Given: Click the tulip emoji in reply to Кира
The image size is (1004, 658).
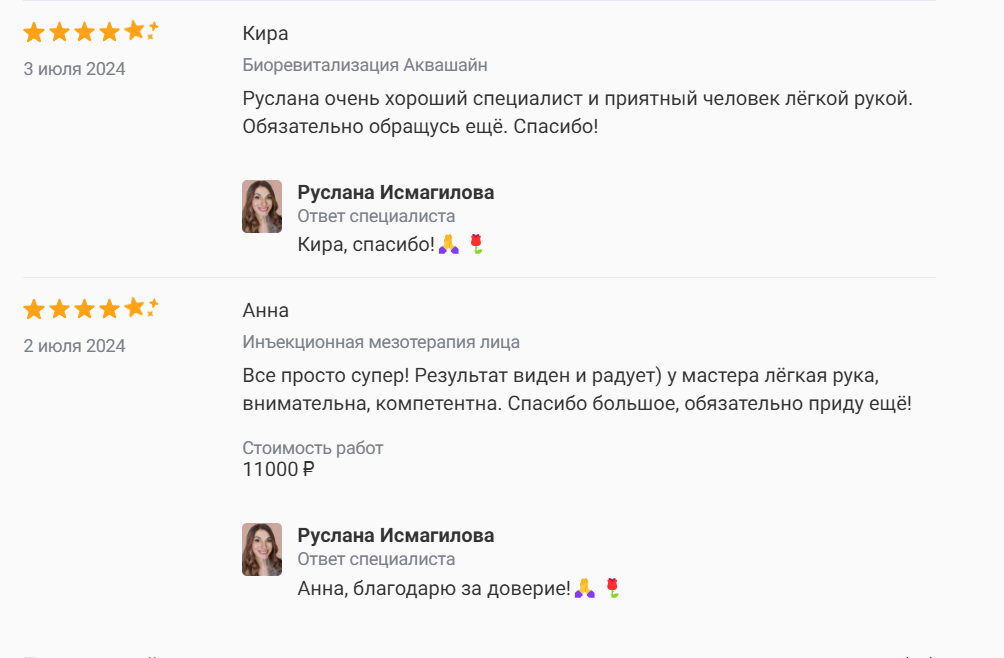Looking at the screenshot, I should click(478, 245).
